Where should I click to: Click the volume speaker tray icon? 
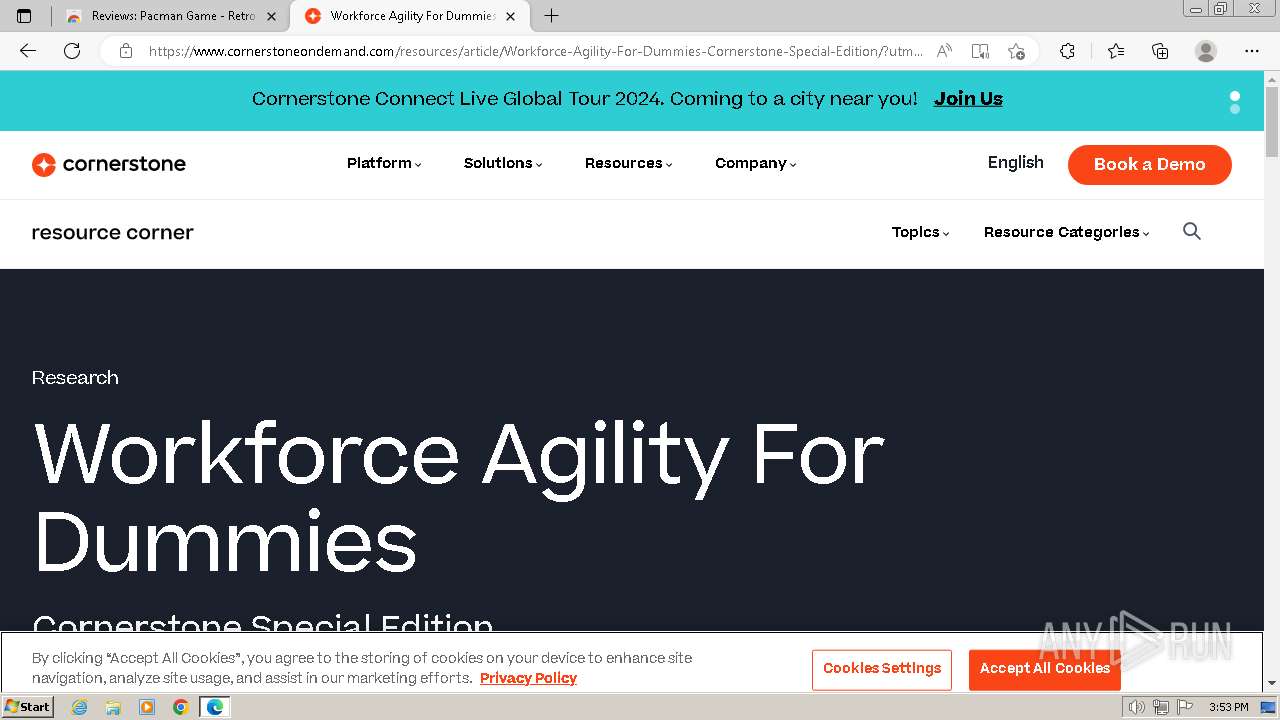click(1136, 707)
